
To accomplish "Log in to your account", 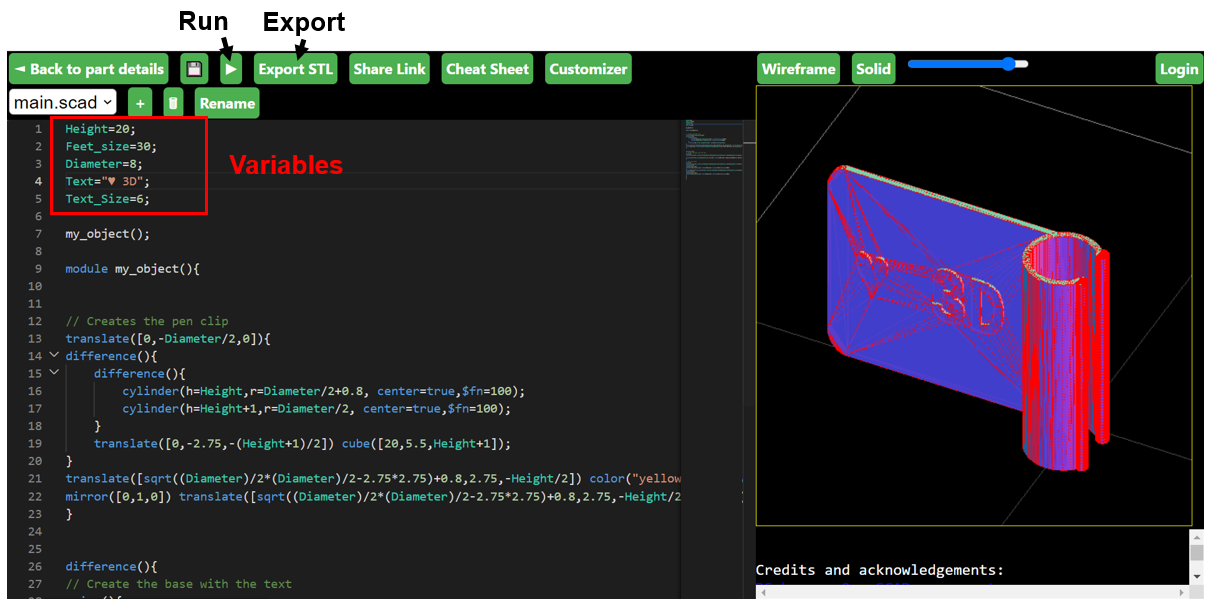I will (1178, 69).
